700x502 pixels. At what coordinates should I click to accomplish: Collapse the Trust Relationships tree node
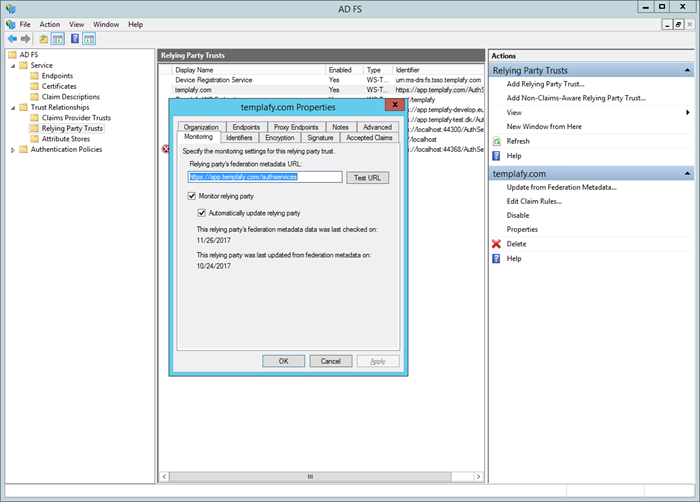pyautogui.click(x=13, y=108)
